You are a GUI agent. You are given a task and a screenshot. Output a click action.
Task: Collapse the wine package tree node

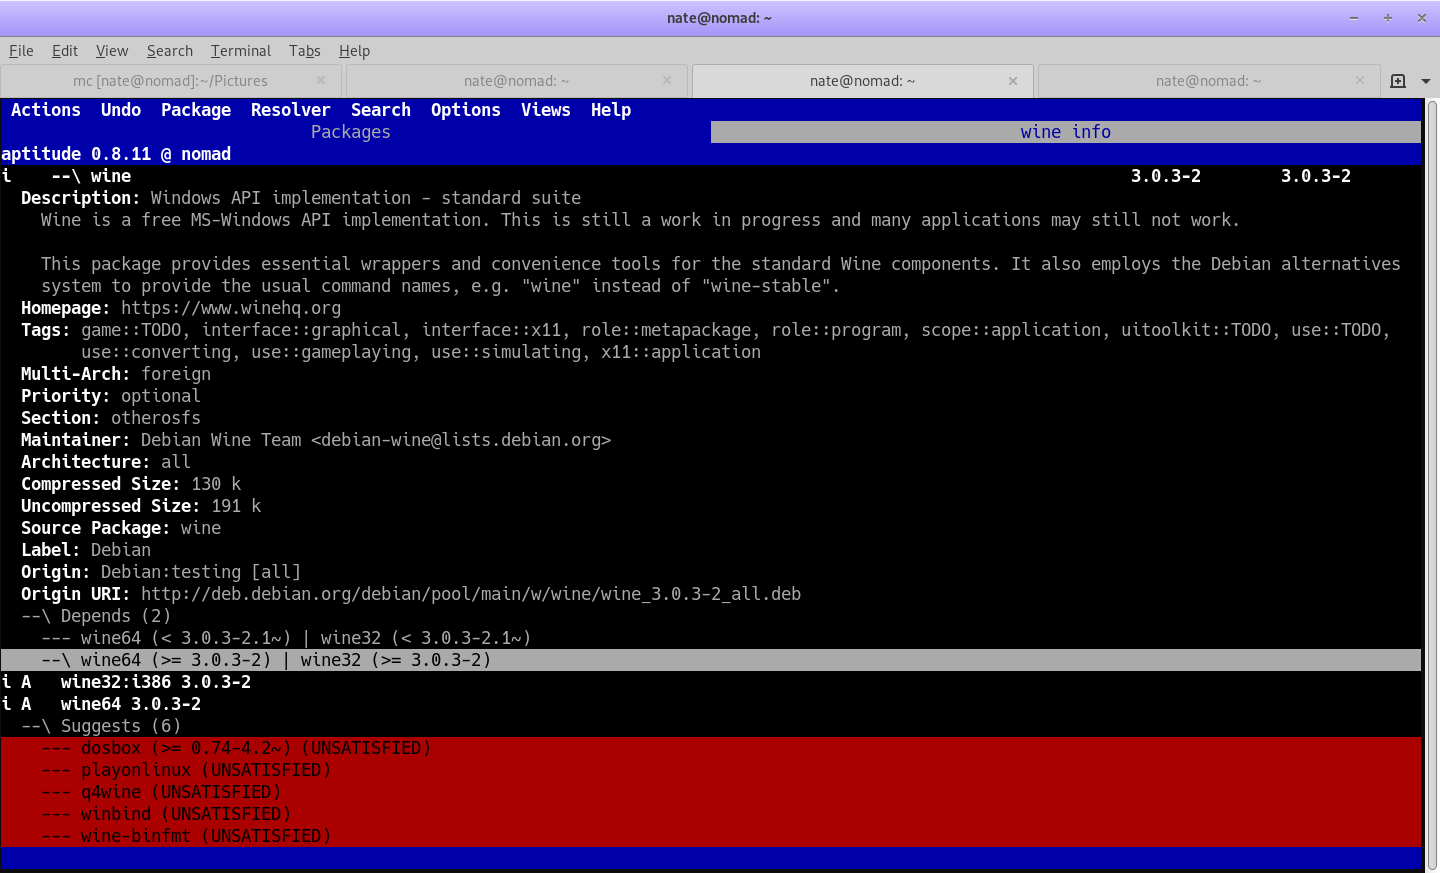65,176
